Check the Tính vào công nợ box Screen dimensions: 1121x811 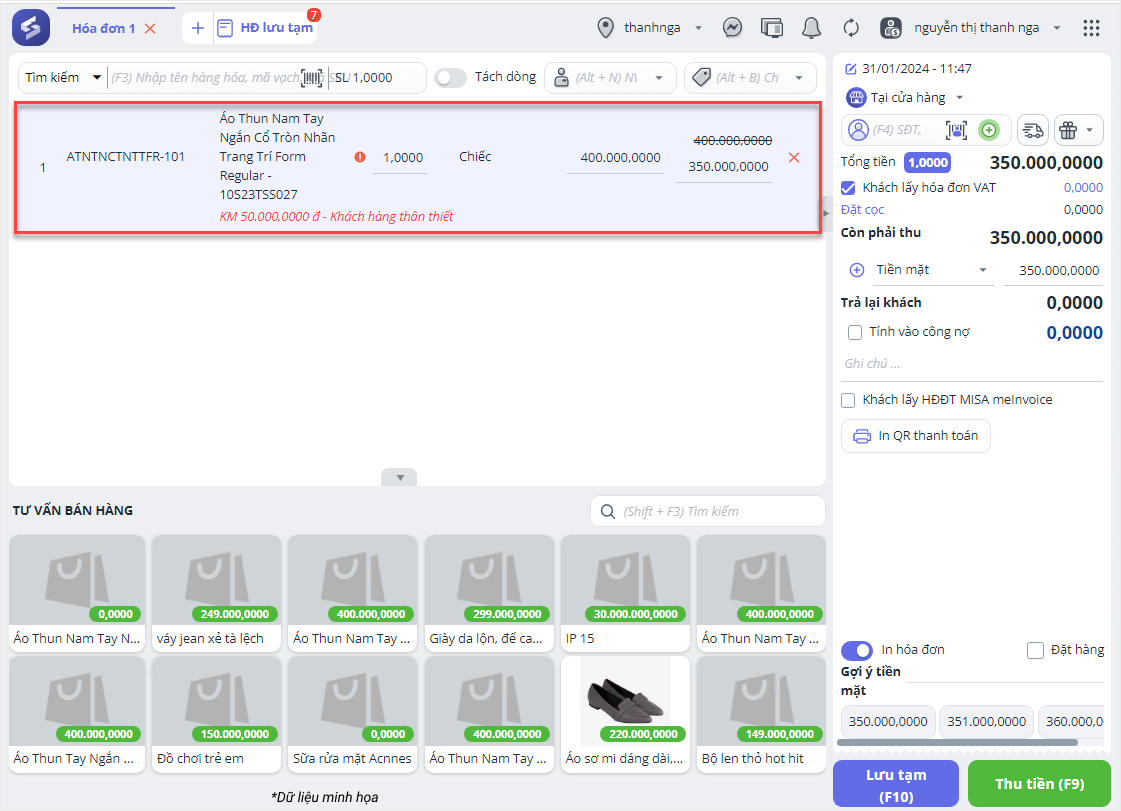point(855,332)
